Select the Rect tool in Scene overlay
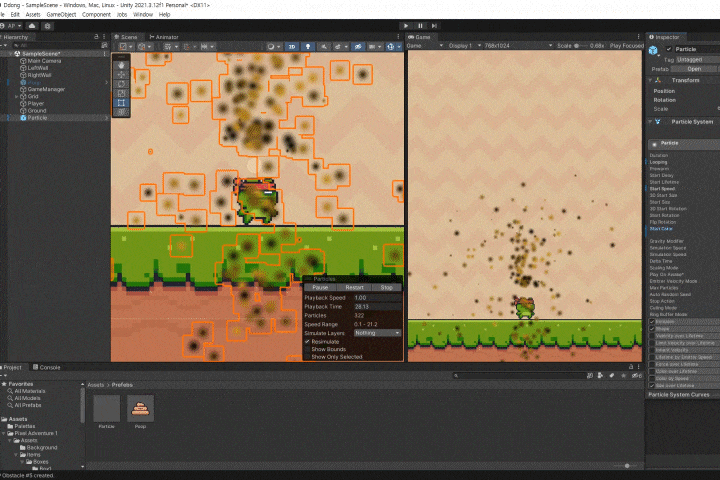The height and width of the screenshot is (480, 720). click(121, 102)
